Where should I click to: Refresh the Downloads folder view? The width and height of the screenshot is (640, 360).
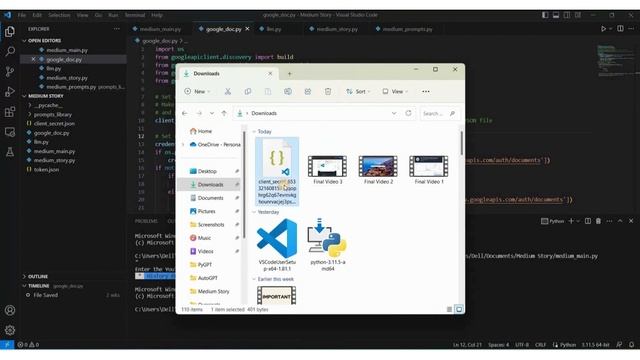(408, 113)
